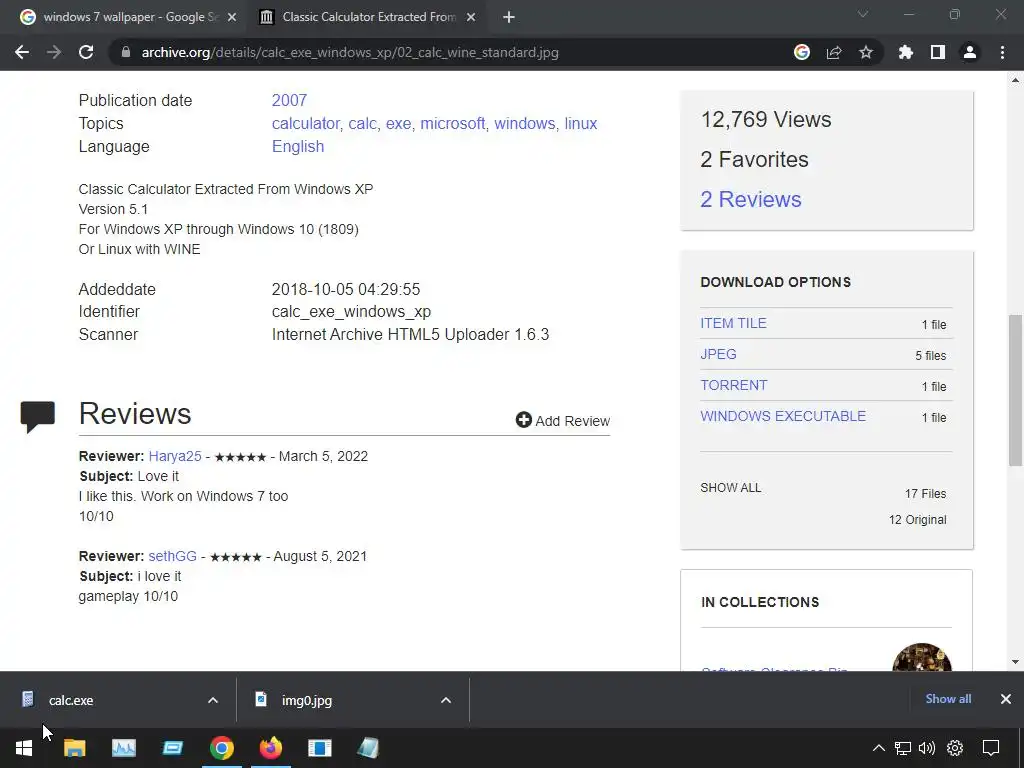View site lock information icon
The width and height of the screenshot is (1024, 768).
(x=126, y=52)
